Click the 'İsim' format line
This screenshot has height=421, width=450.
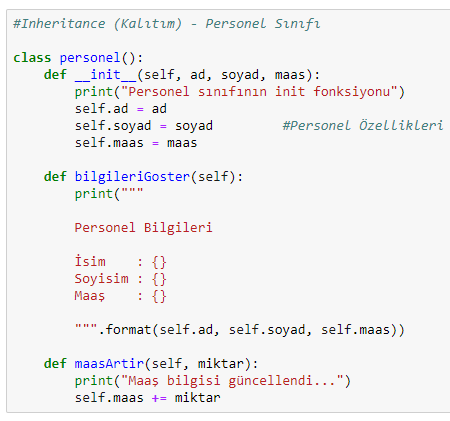(120, 262)
